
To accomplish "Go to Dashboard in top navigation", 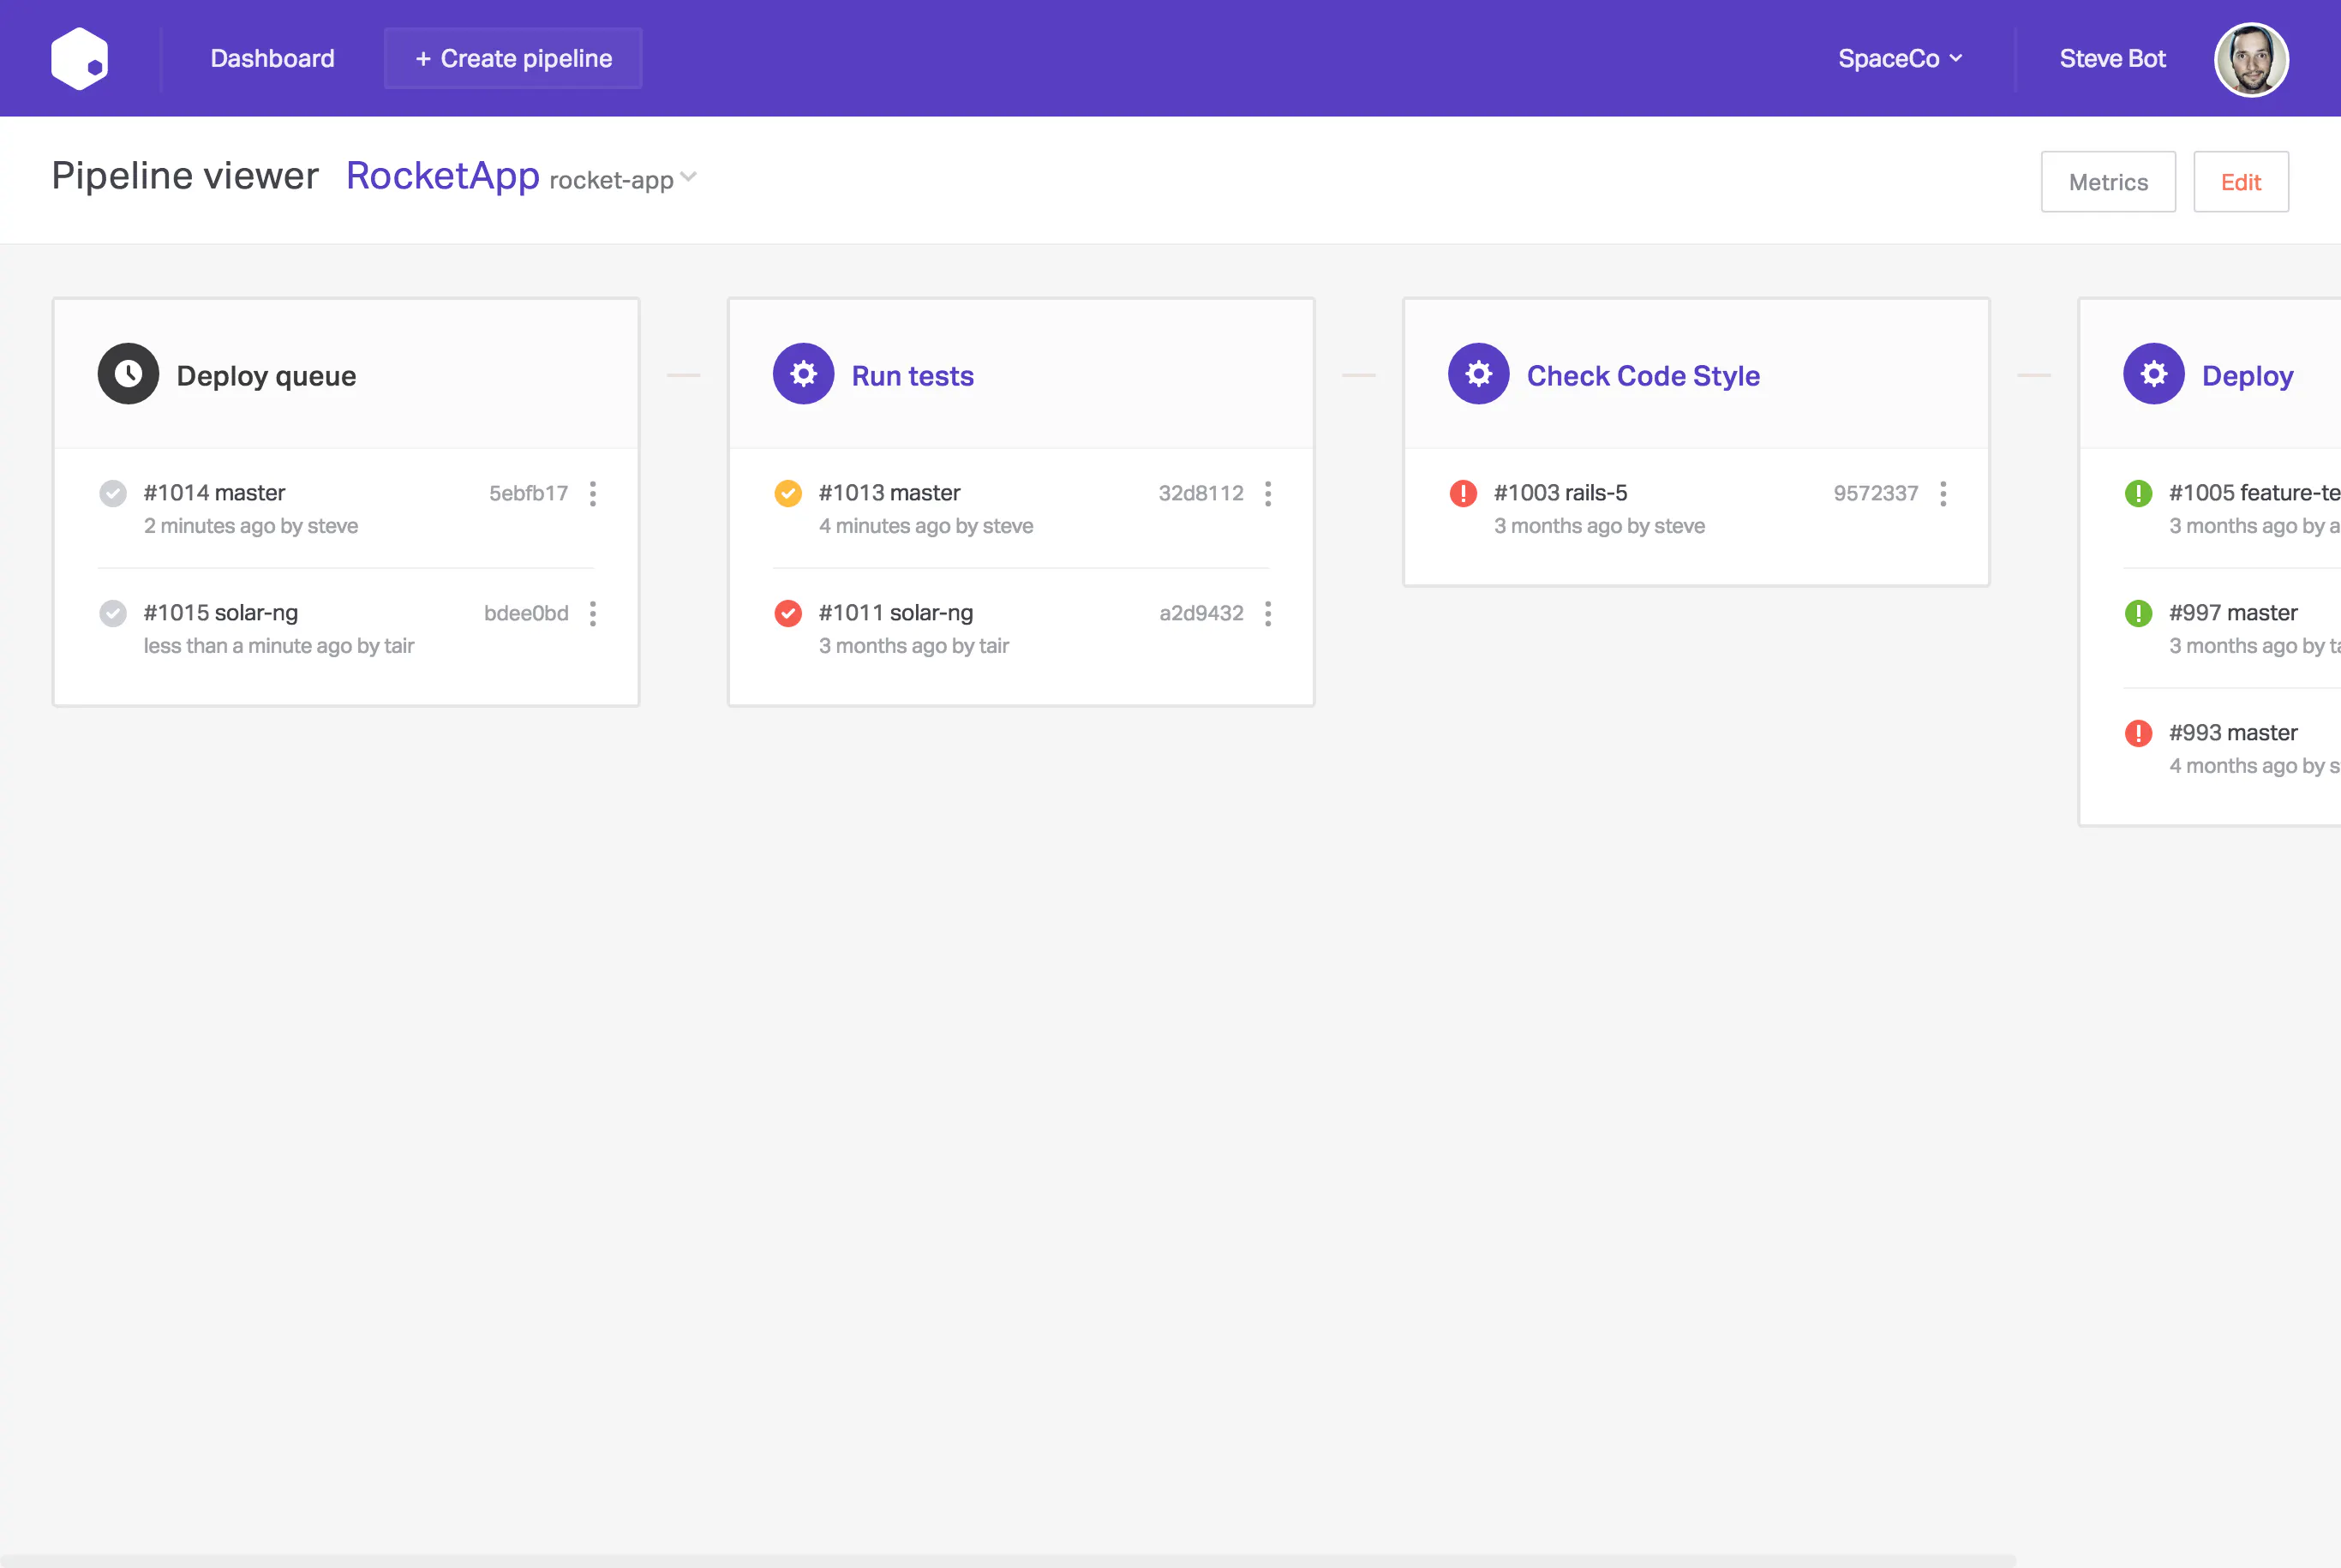I will tap(272, 58).
